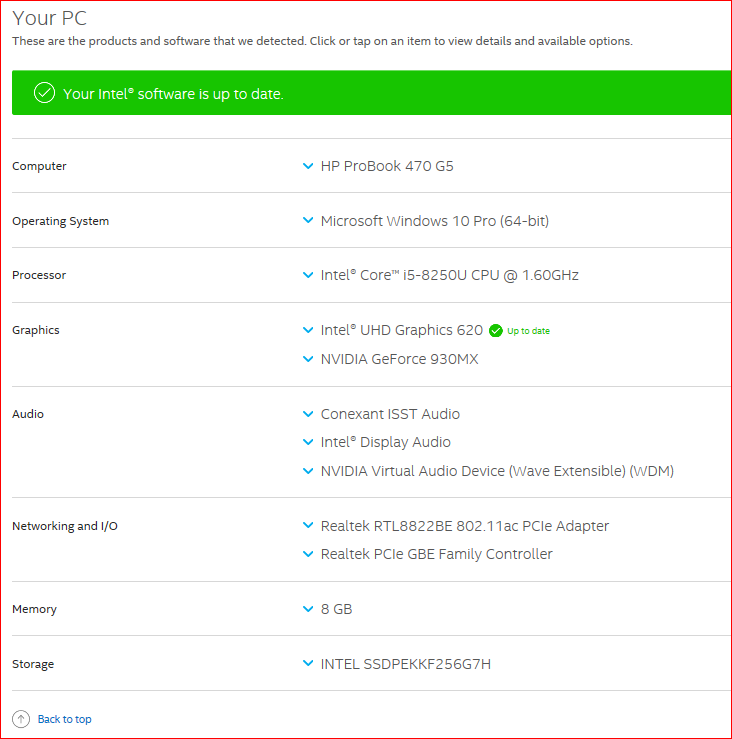Expand the HP ProBook 470 G5 chevron

pyautogui.click(x=308, y=166)
